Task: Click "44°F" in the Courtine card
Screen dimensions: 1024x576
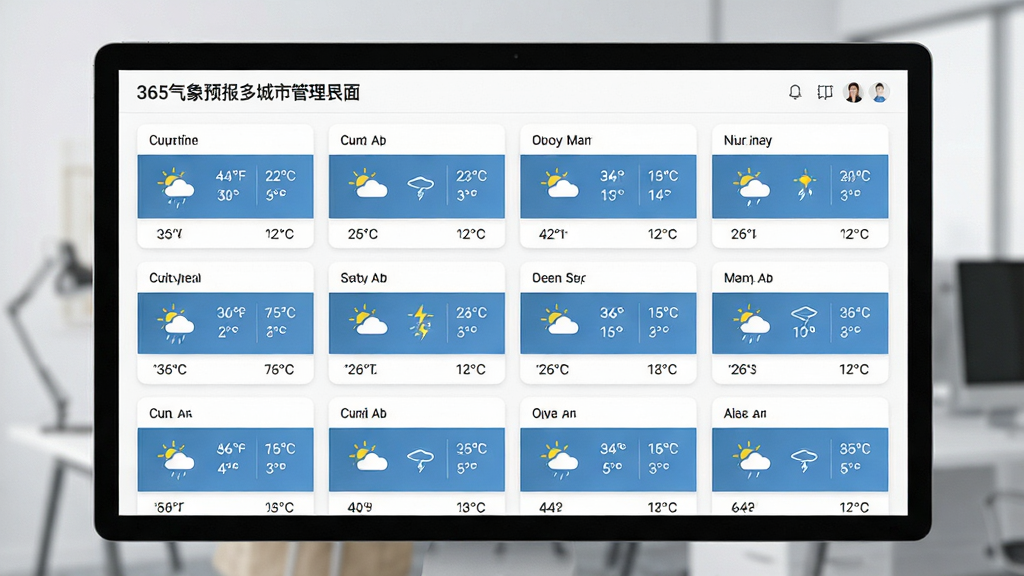Action: tap(231, 176)
